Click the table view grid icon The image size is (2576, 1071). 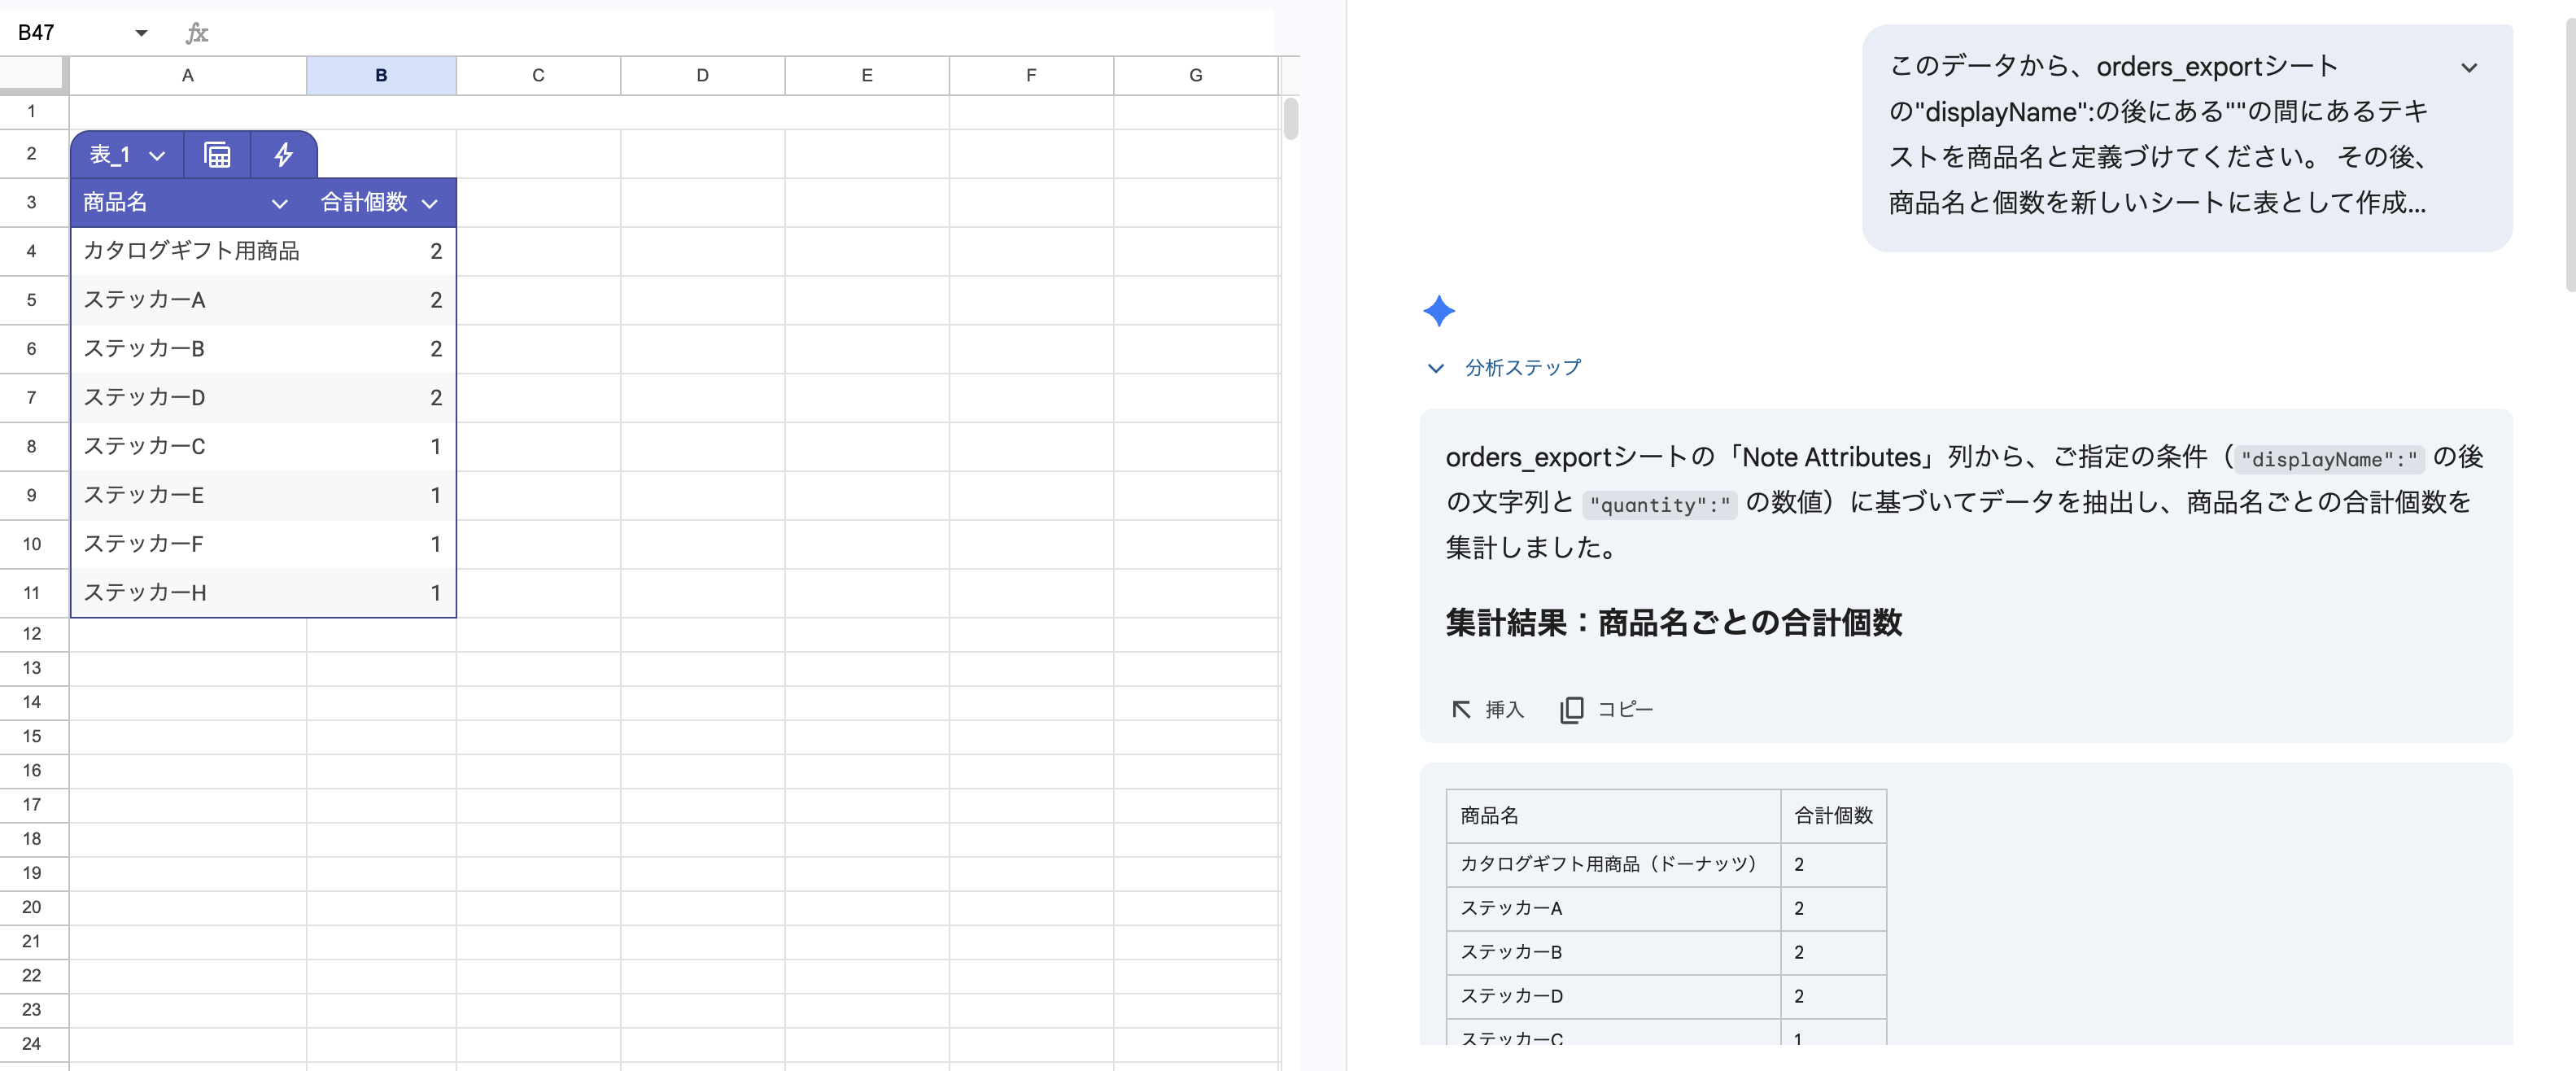(x=217, y=155)
